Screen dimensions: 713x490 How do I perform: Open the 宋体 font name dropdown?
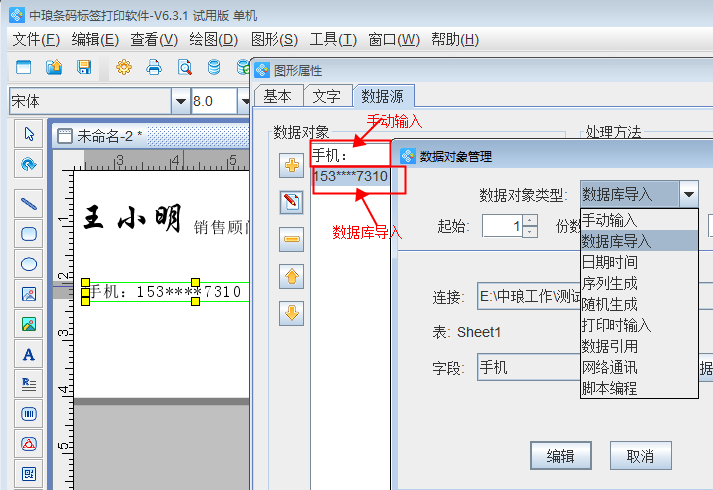180,101
